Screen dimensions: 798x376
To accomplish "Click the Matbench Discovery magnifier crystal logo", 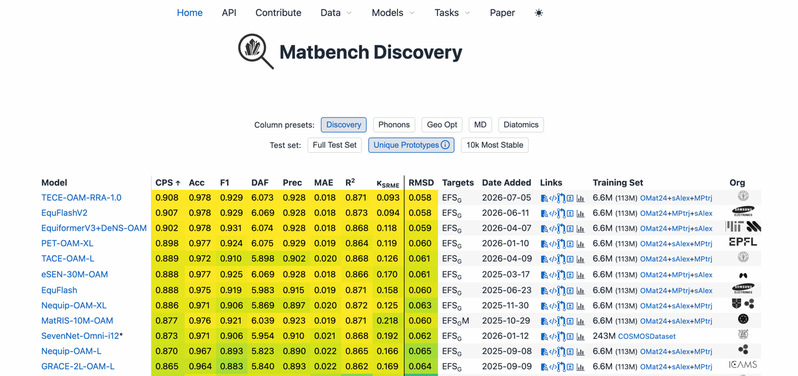I will (255, 51).
